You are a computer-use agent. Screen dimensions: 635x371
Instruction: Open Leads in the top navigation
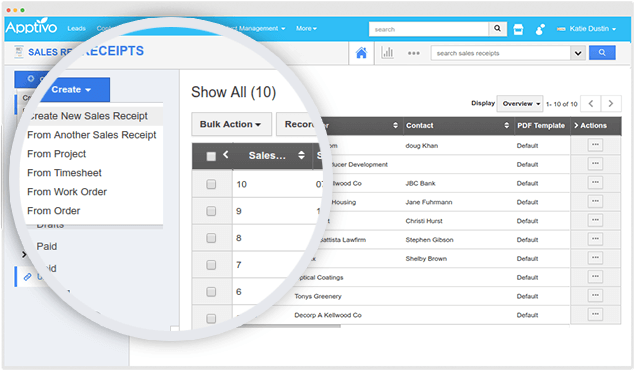[76, 28]
